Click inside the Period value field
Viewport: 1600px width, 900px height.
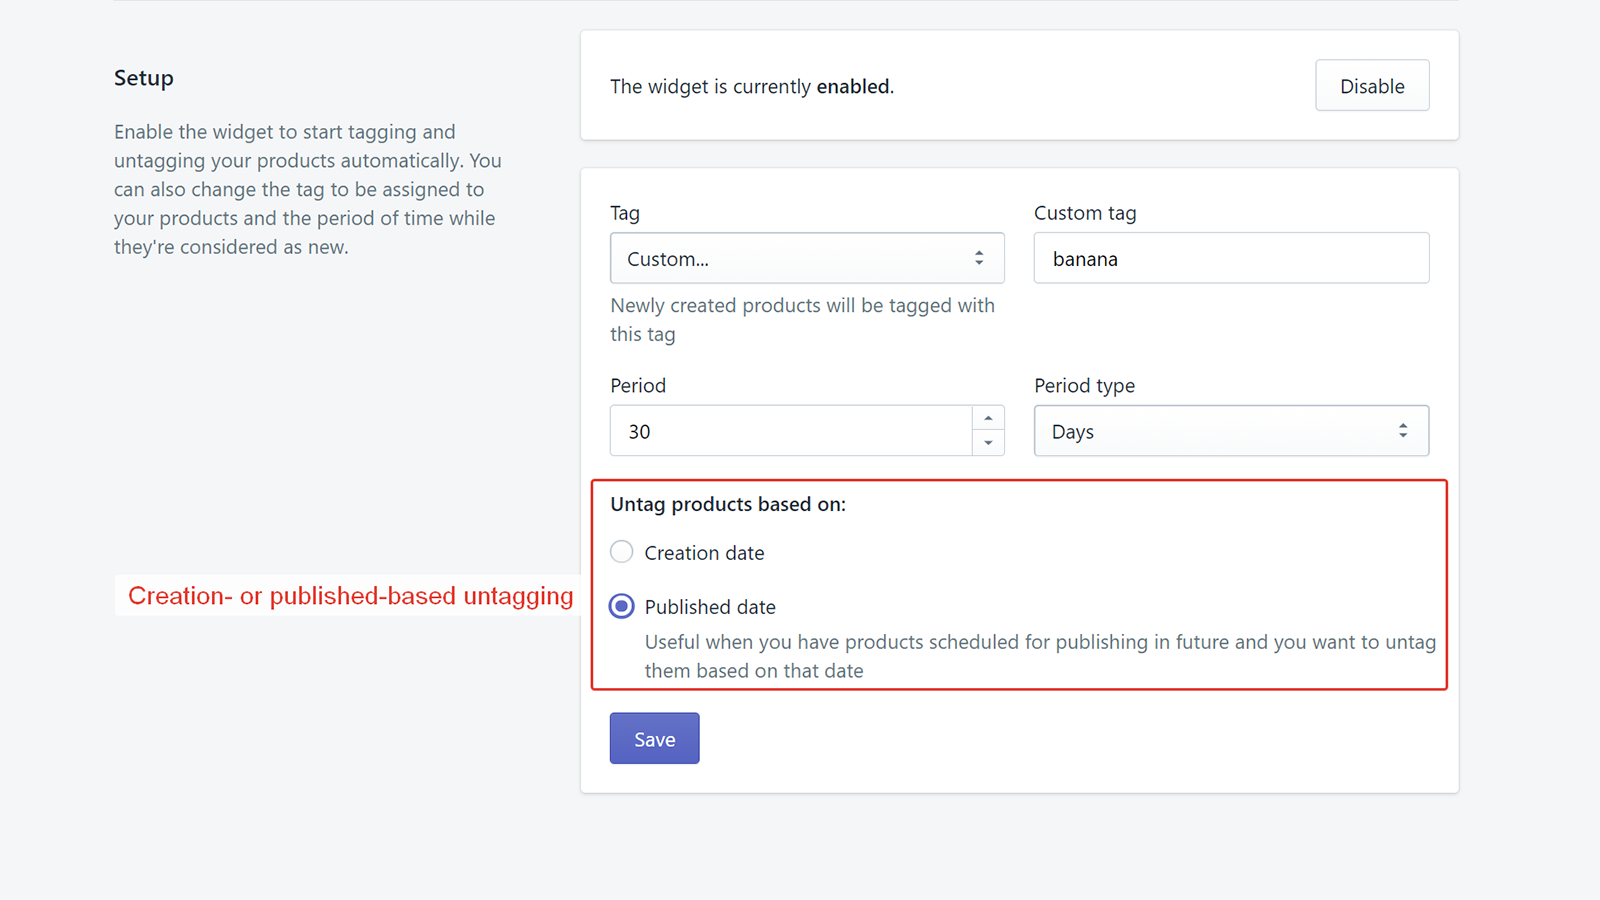point(790,431)
